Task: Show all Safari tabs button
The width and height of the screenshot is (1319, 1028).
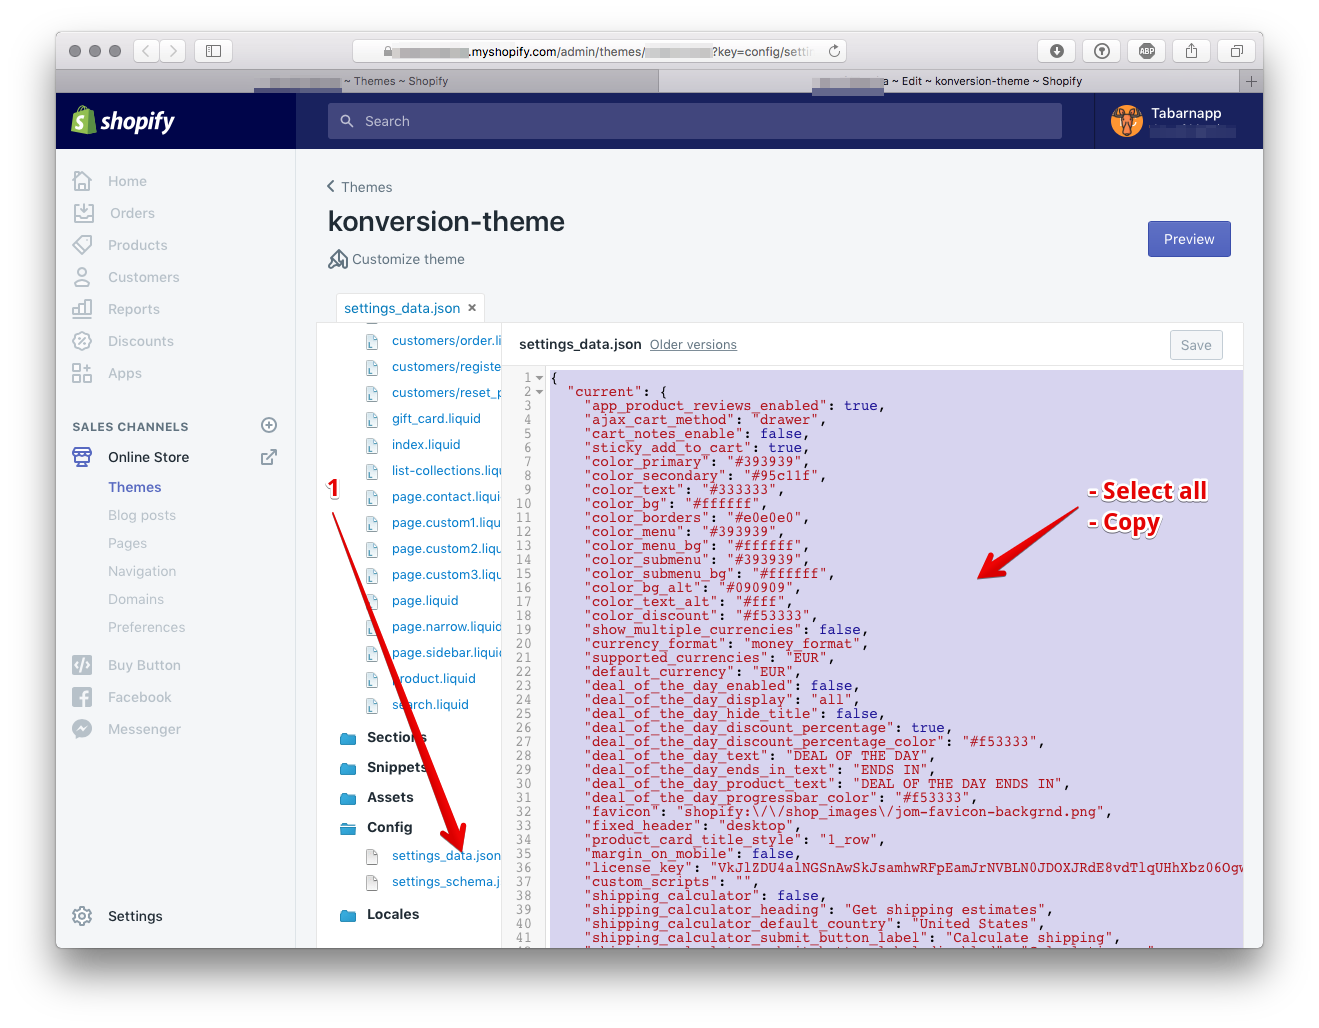Action: (x=1237, y=51)
